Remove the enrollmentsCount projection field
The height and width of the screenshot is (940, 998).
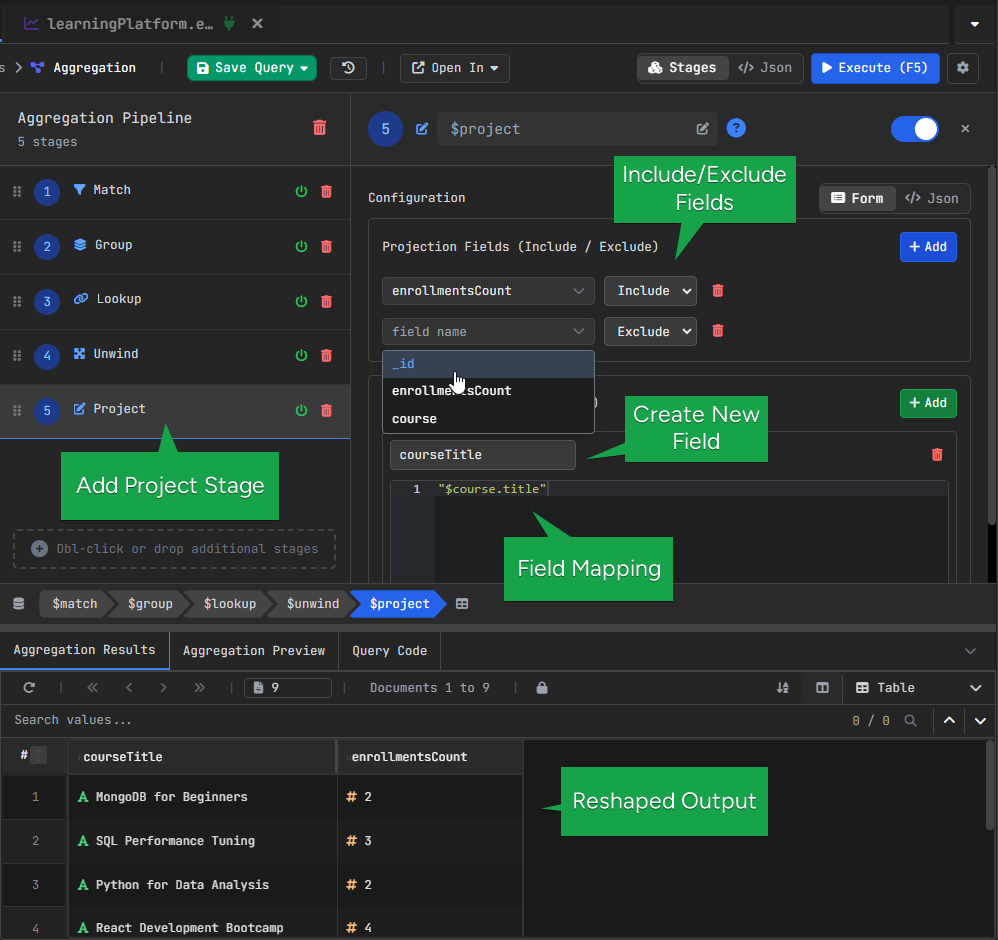coord(718,291)
